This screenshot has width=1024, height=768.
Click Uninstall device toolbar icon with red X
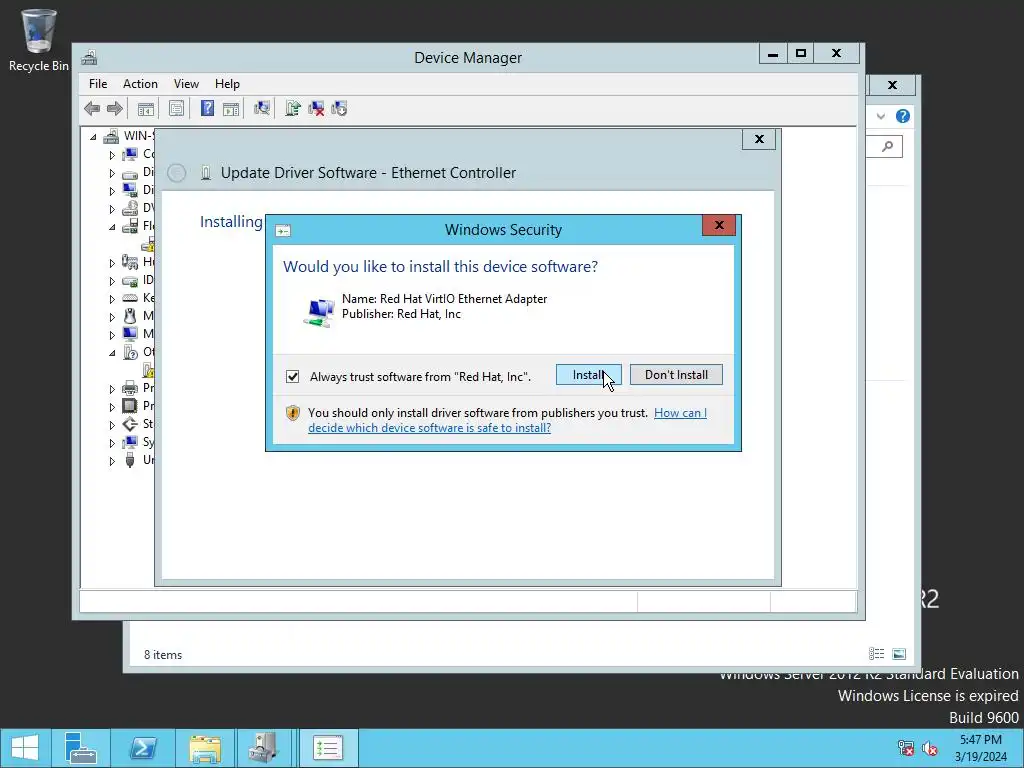tap(316, 108)
